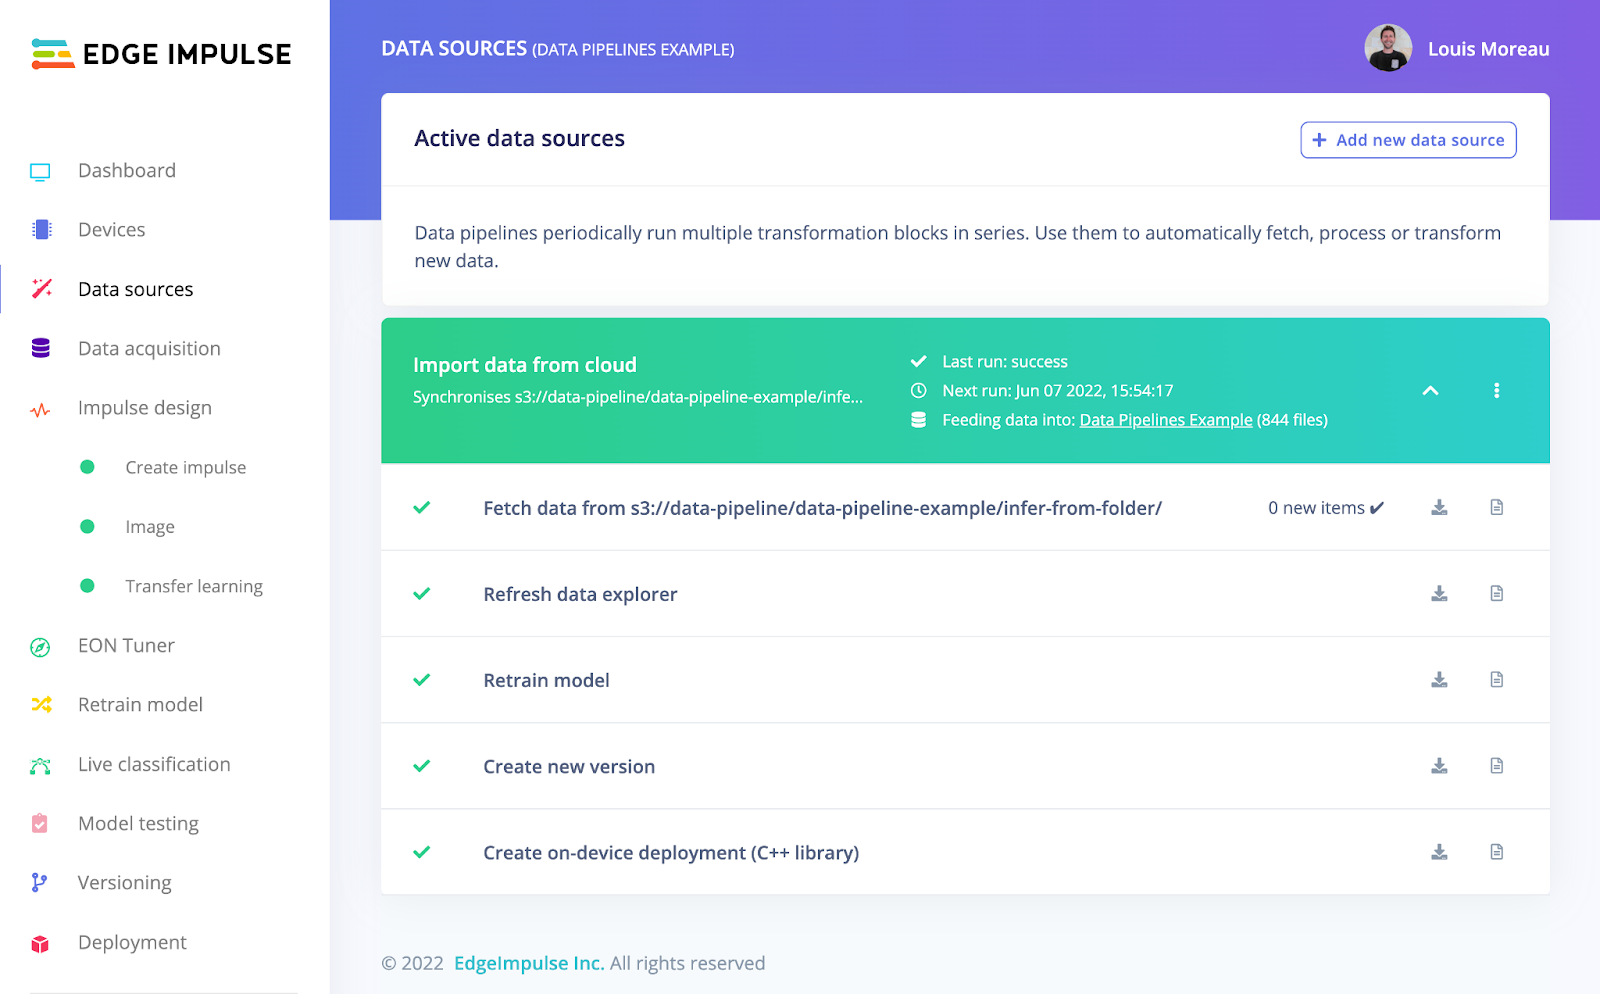Click the Synchronises s3 path text
Viewport: 1600px width, 994px height.
pos(638,397)
